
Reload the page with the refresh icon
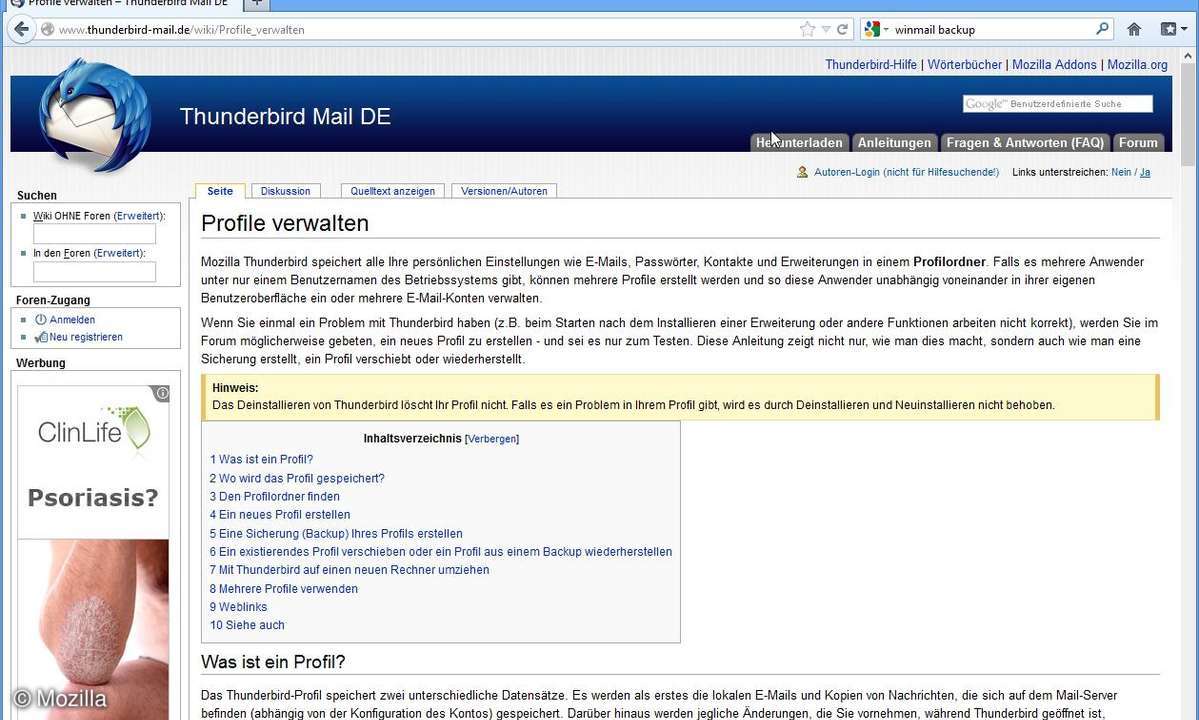842,30
